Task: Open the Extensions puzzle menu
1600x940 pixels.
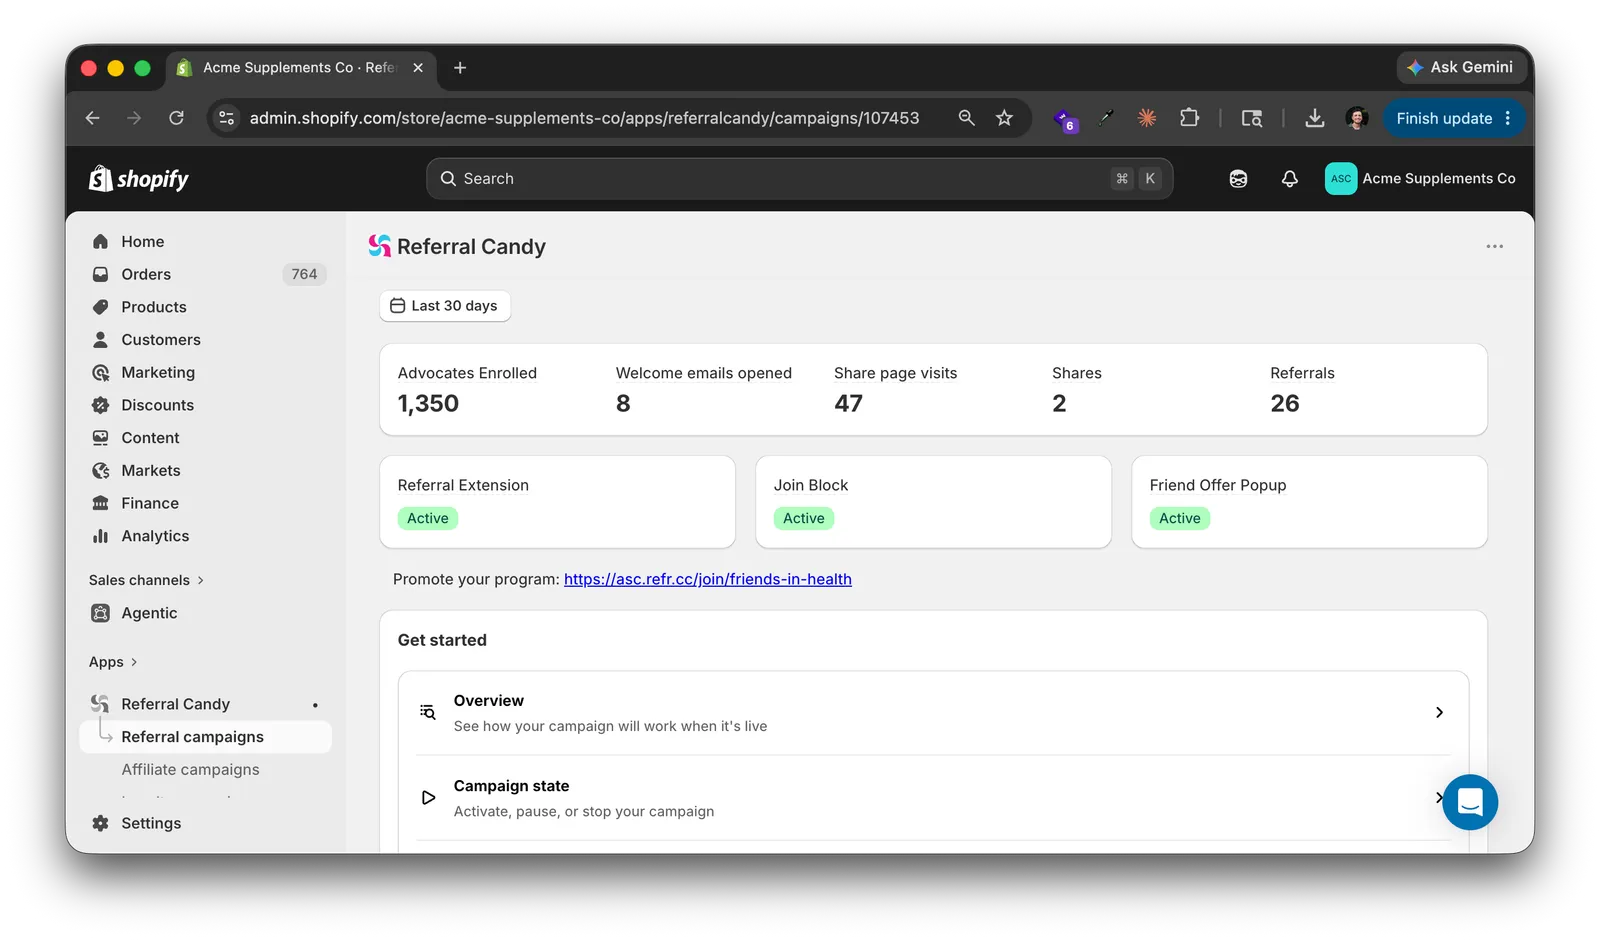Action: pyautogui.click(x=1189, y=118)
